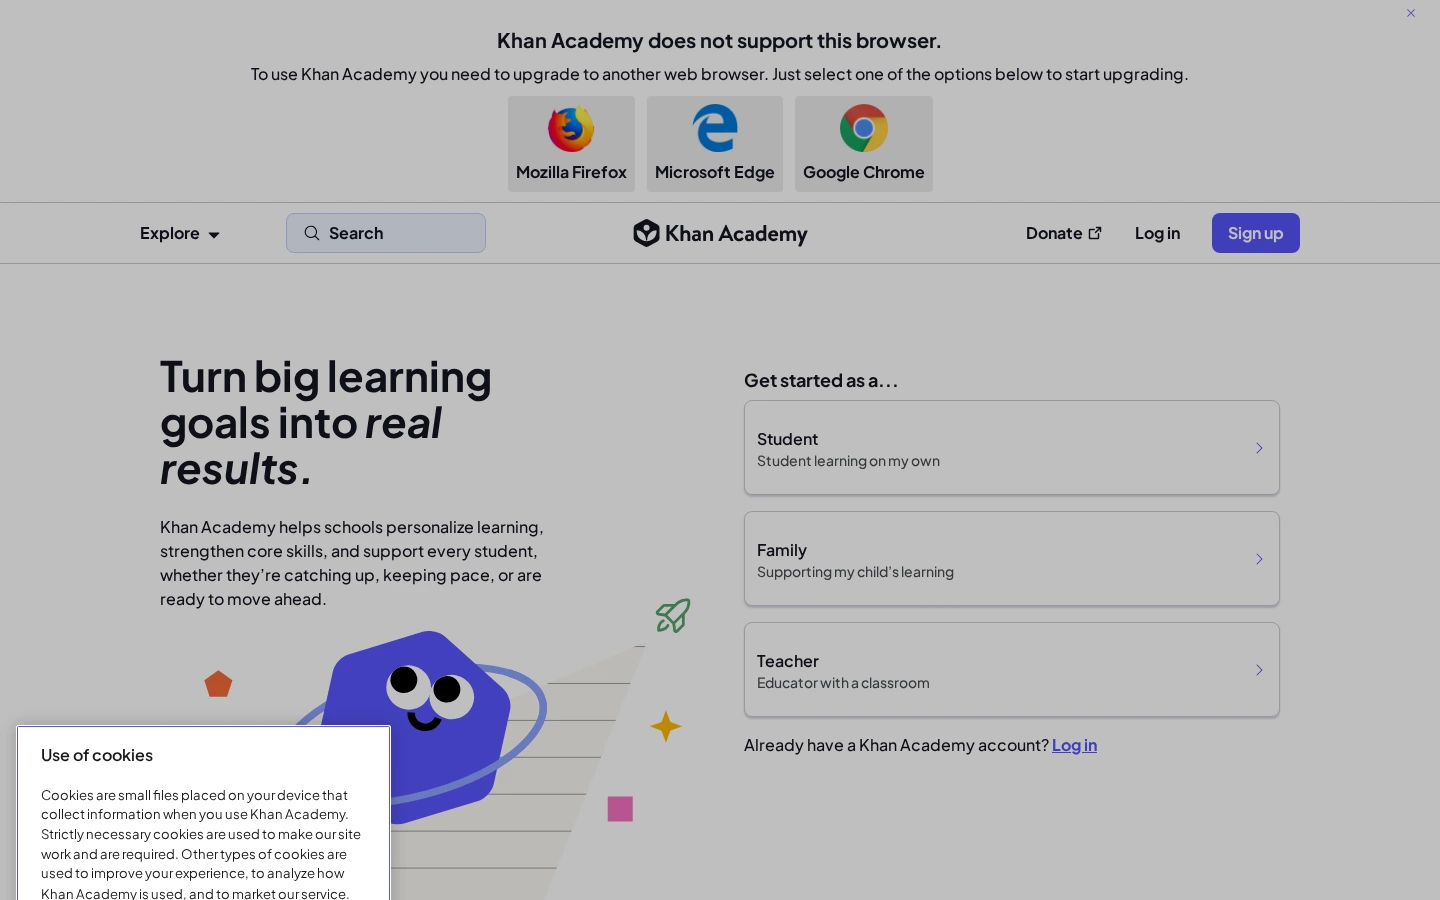Click the 'Get started as a...' heading

(x=821, y=380)
